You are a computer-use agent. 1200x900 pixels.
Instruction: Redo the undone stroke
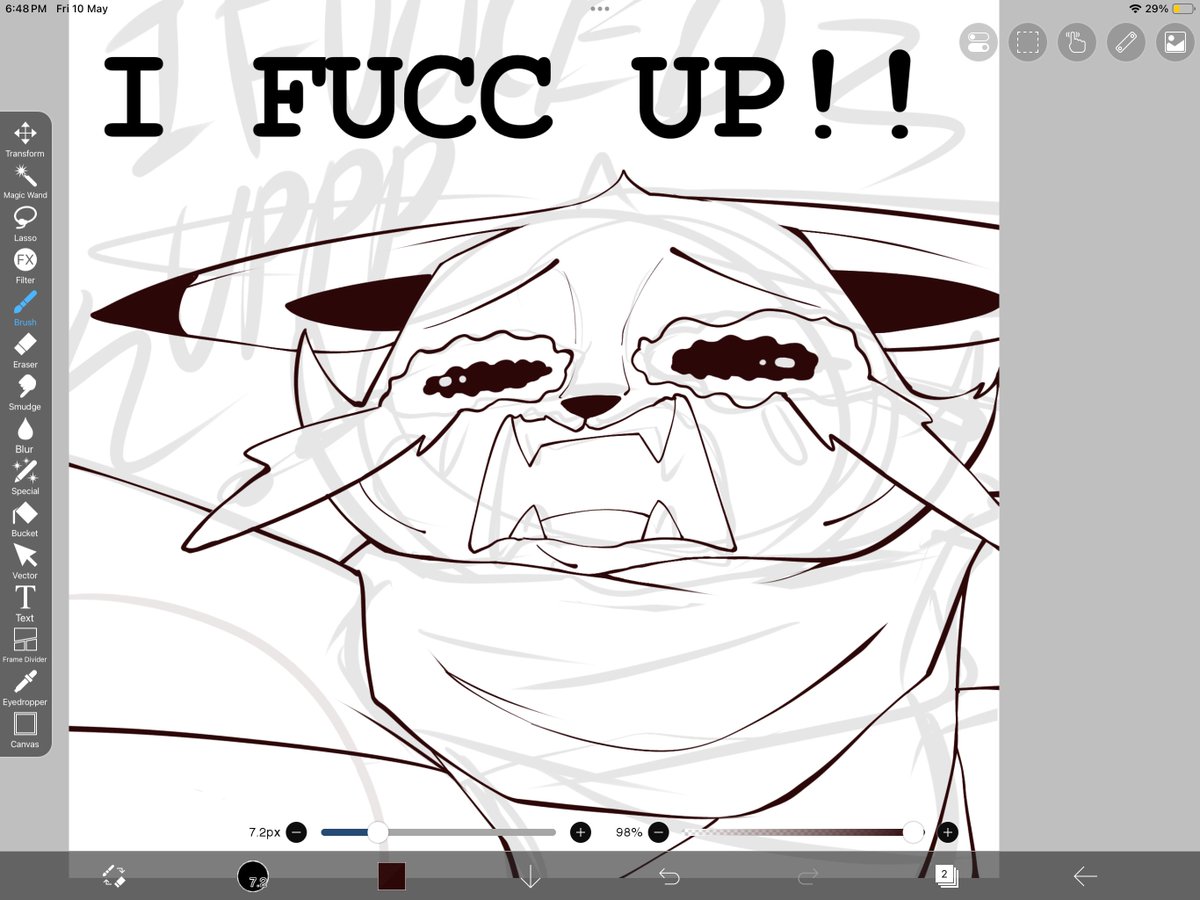coord(808,877)
